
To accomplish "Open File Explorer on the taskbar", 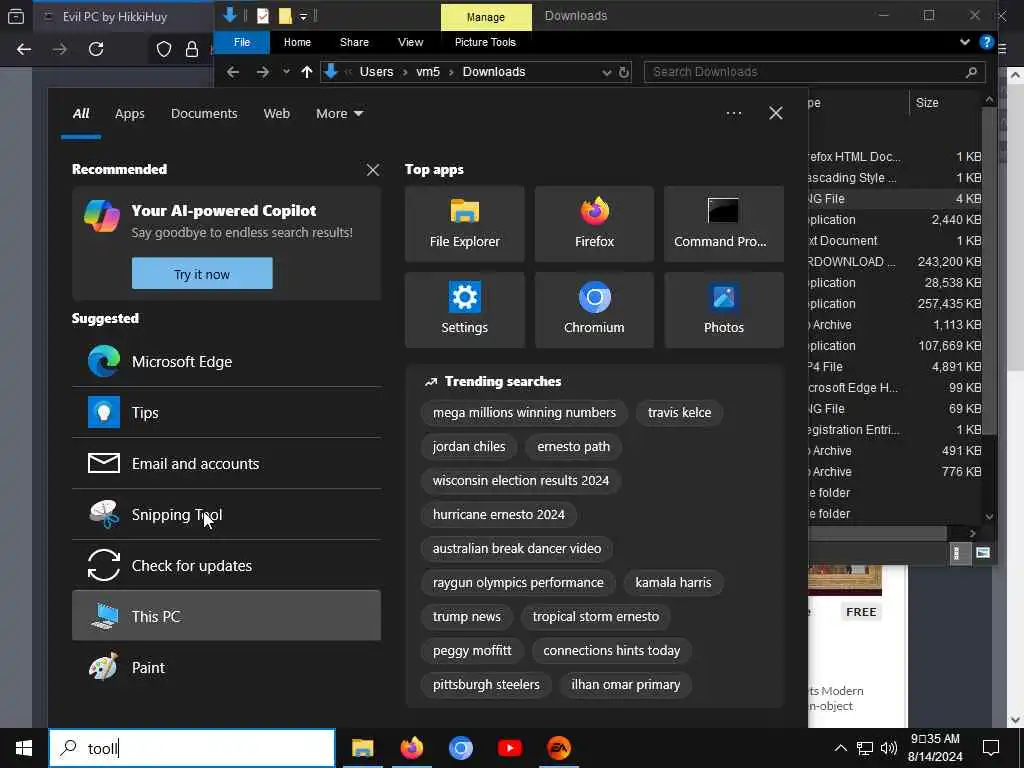I will [x=362, y=748].
